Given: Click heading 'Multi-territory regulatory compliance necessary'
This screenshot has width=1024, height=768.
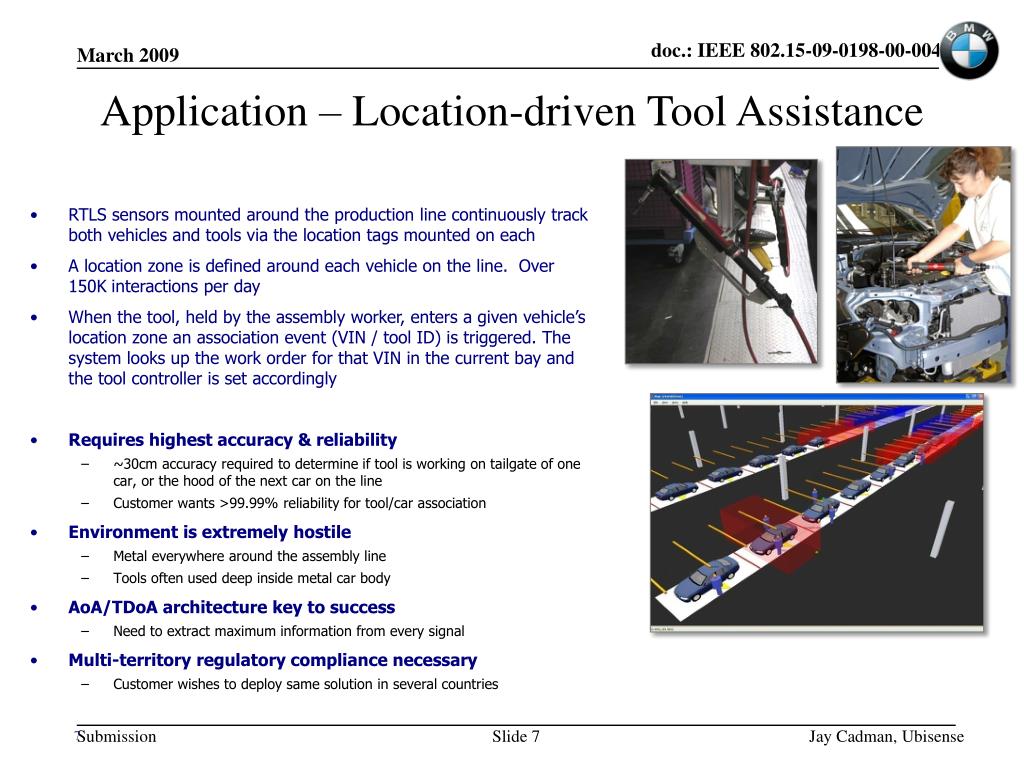Looking at the screenshot, I should 272,660.
